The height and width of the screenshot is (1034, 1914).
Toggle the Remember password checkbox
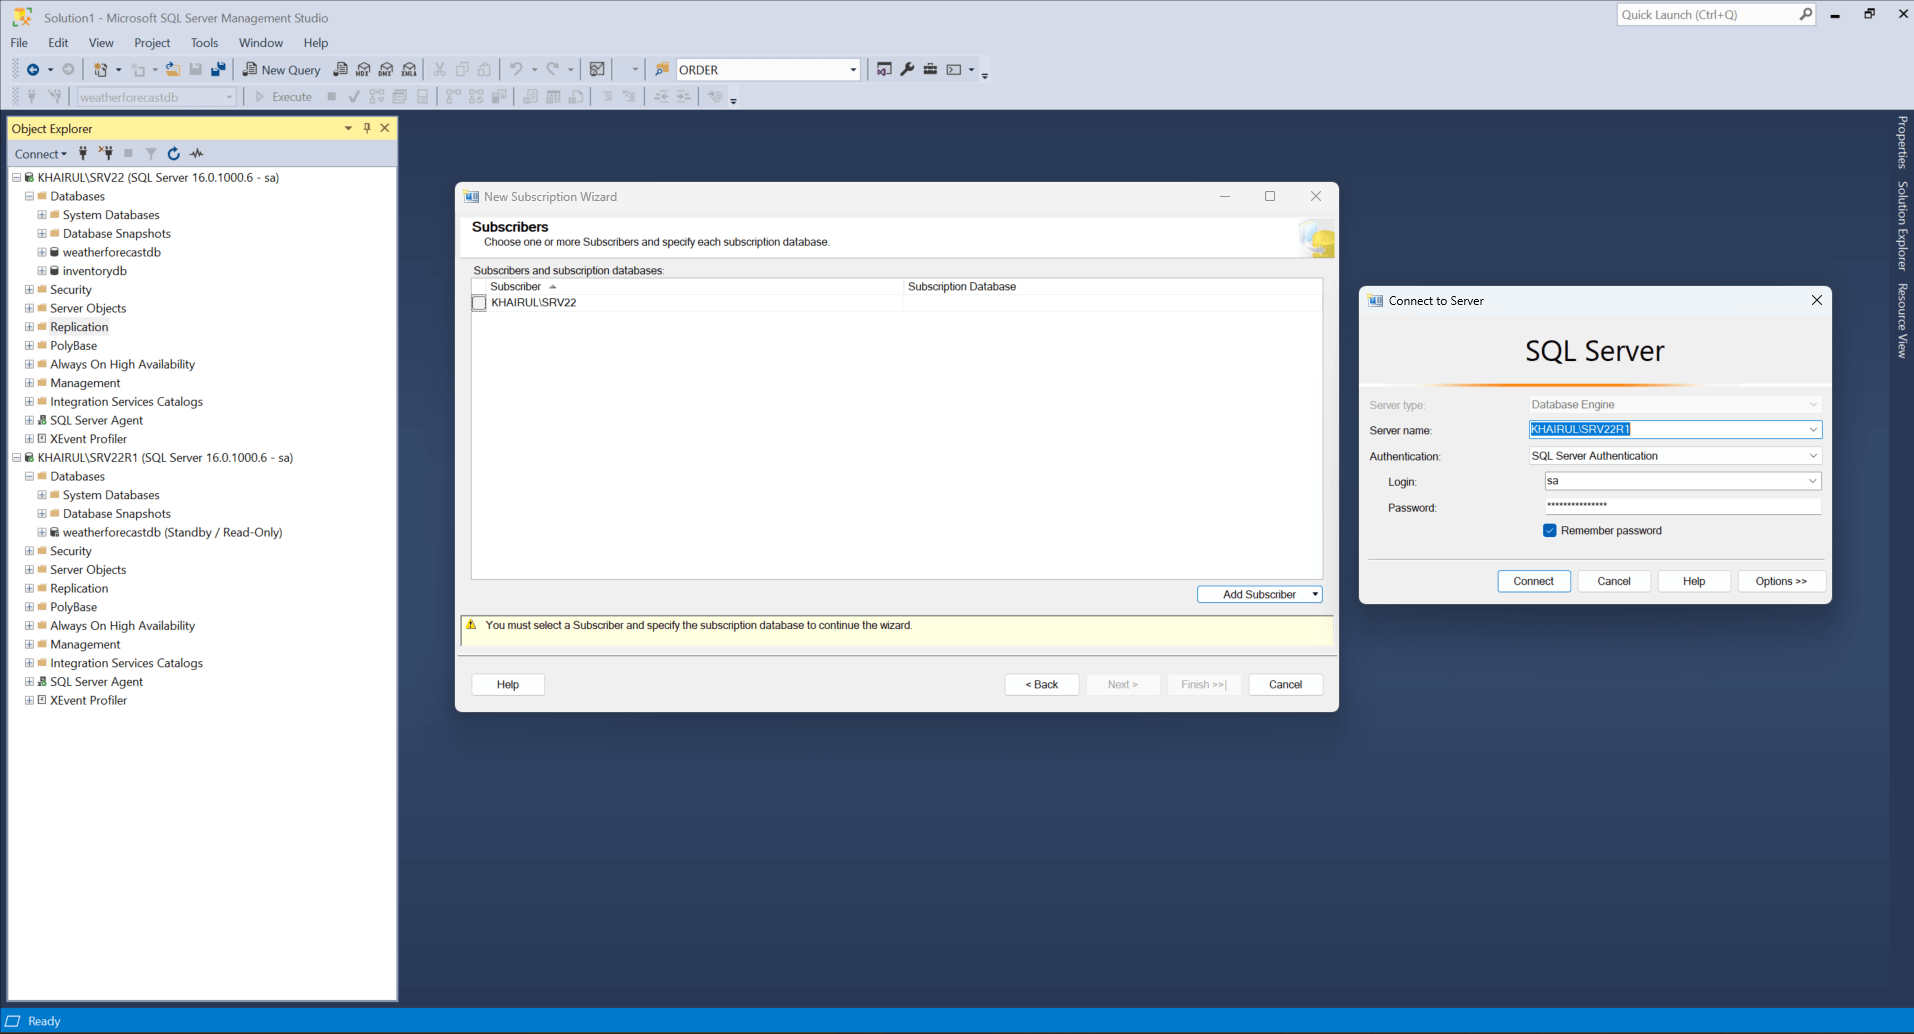click(1549, 531)
